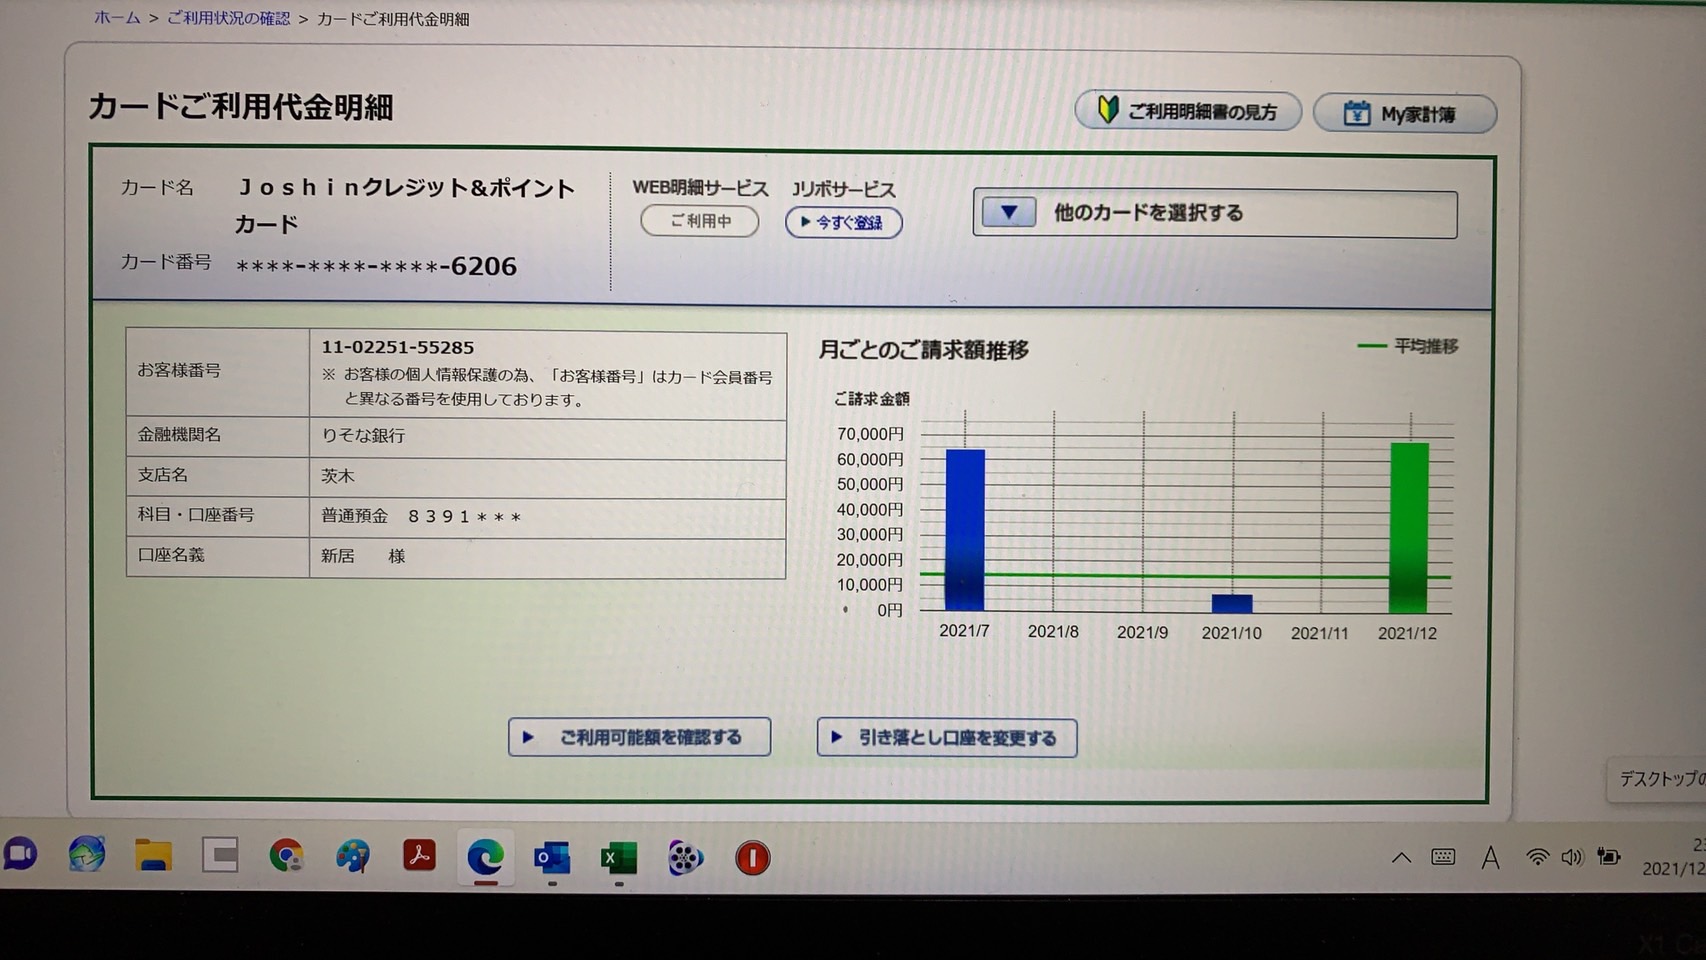Switch to Excel in the taskbar
This screenshot has width=1706, height=960.
618,857
